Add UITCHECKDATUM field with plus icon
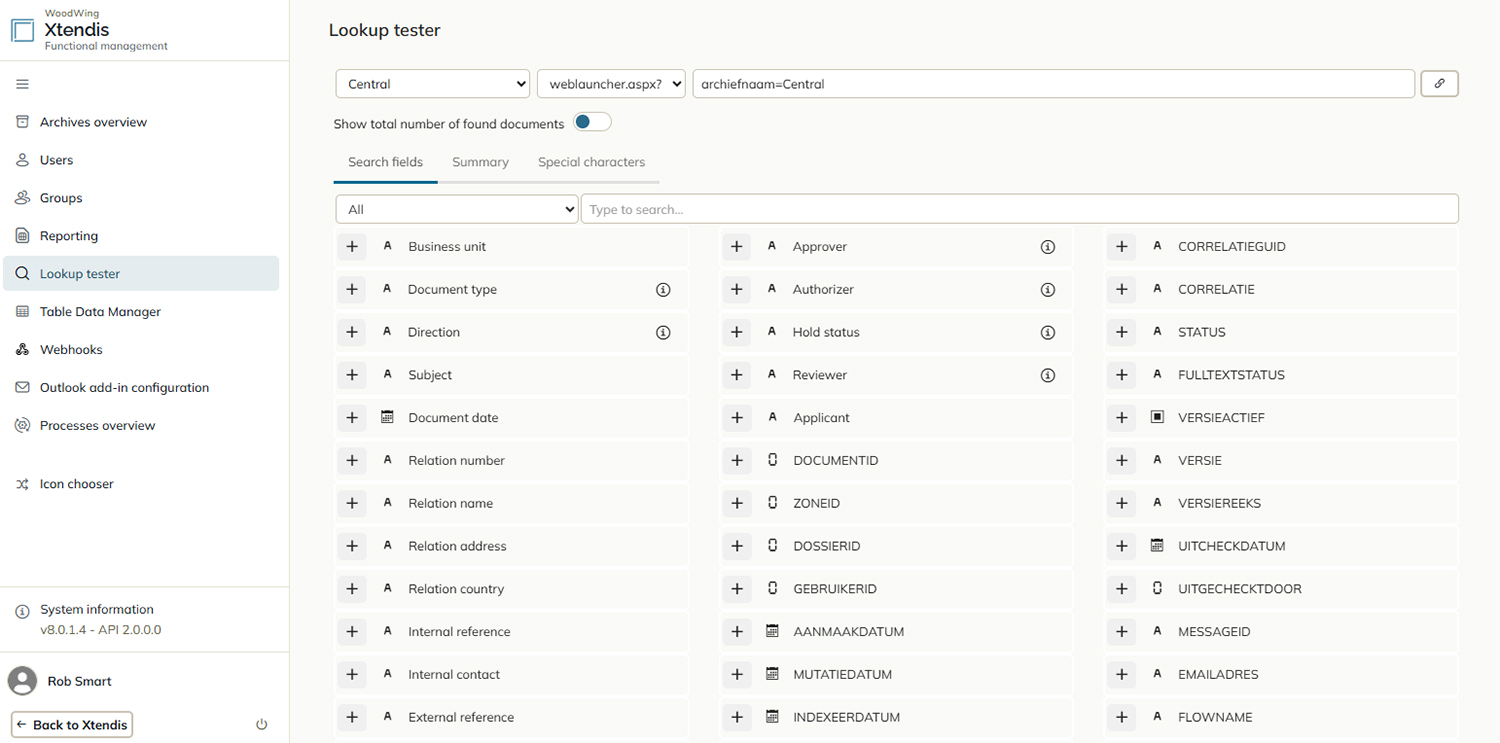The image size is (1500, 743). [1122, 546]
